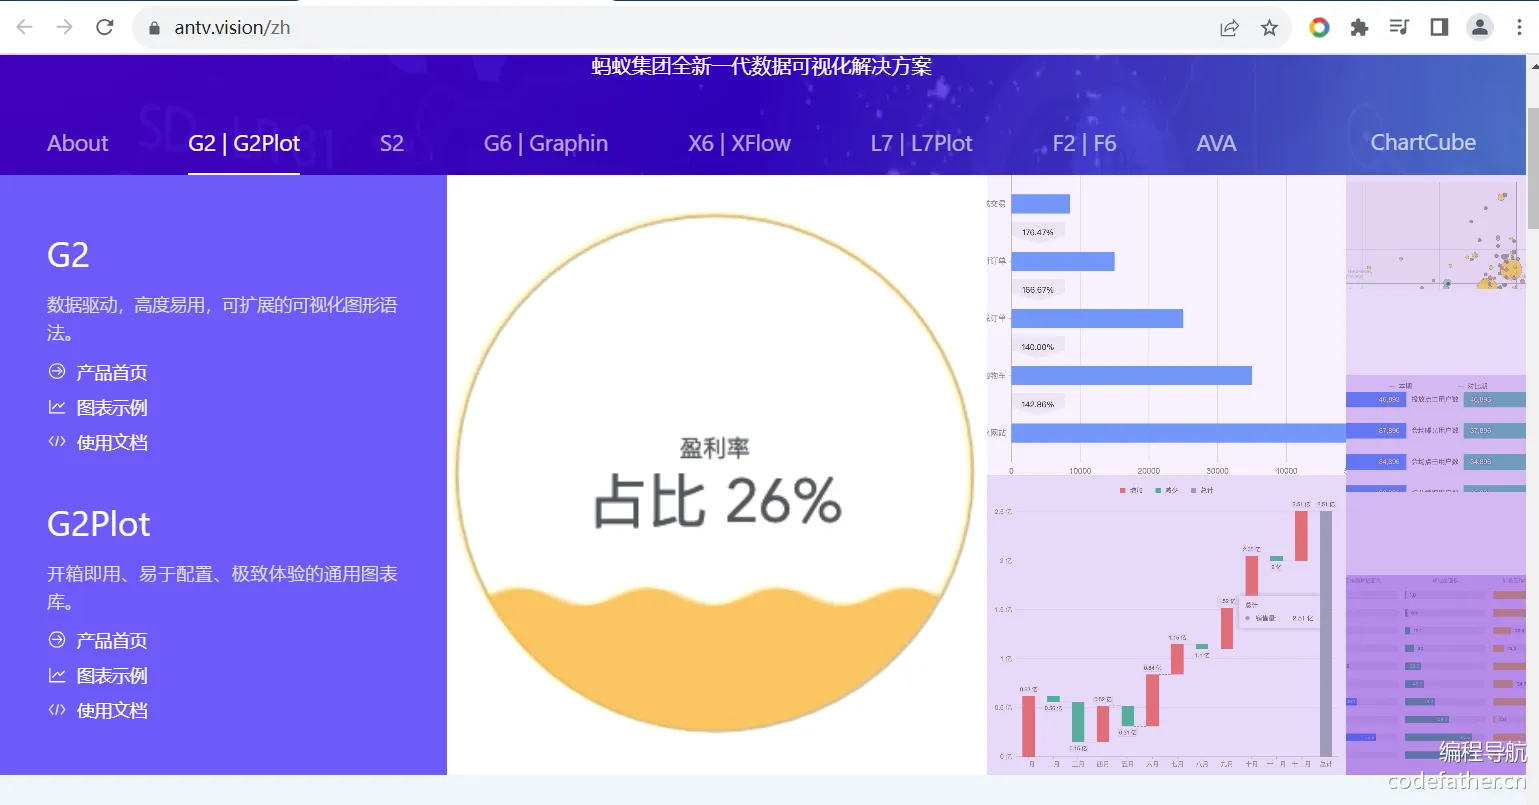
Task: Click the headline 蚂蚁集团全新一代数据可视化解决方案
Action: pyautogui.click(x=762, y=66)
